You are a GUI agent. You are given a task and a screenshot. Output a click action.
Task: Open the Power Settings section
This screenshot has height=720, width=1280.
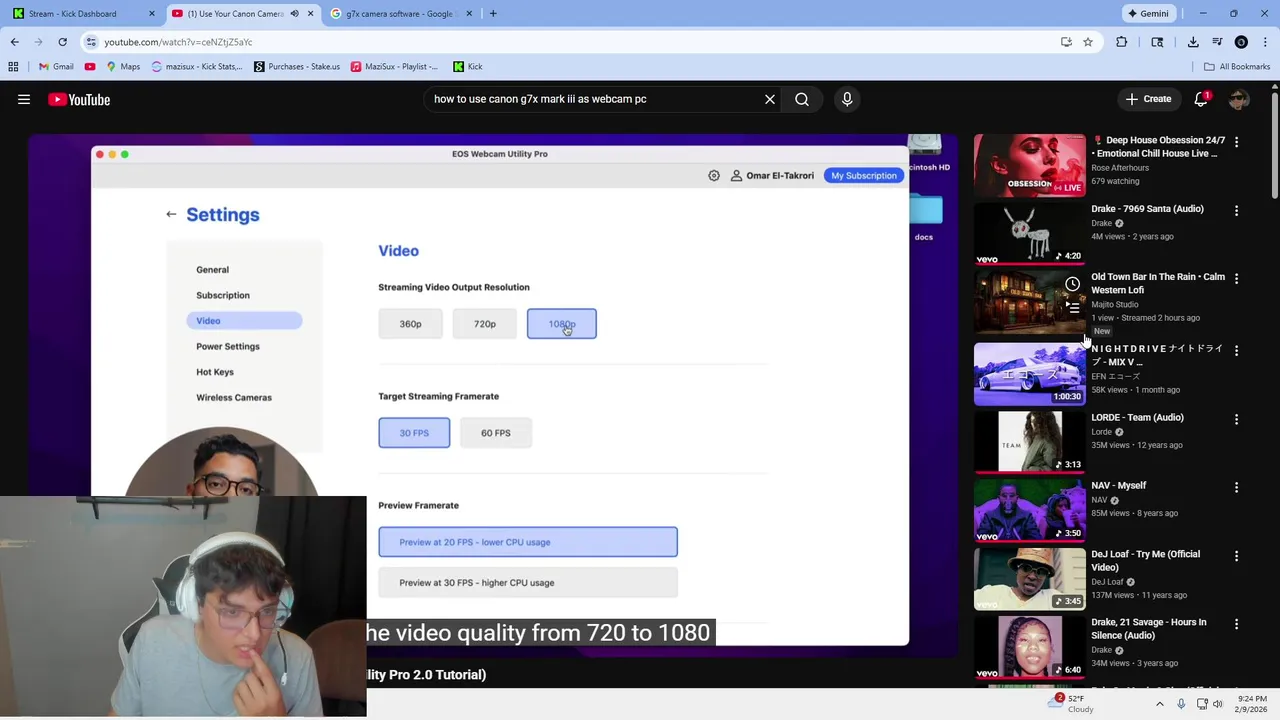click(228, 346)
